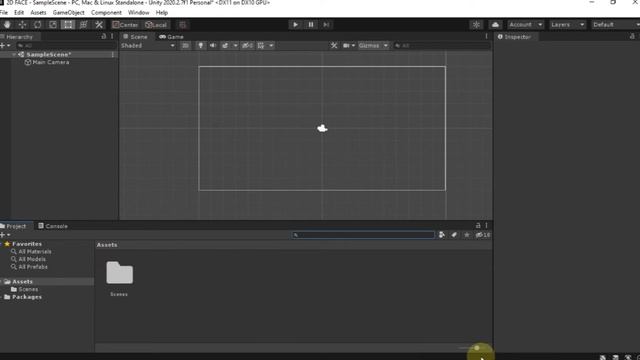
Task: Select the Hand tool
Action: pyautogui.click(x=7, y=24)
